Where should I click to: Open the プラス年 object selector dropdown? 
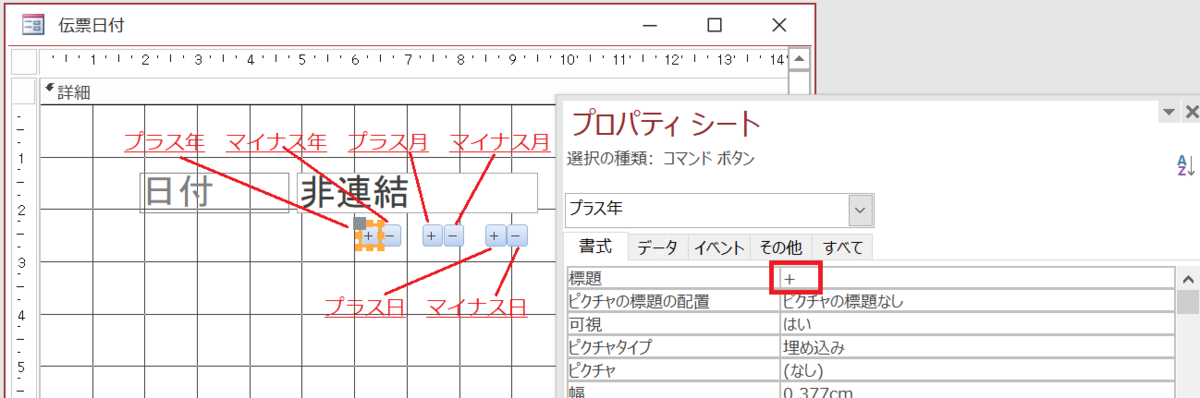click(x=860, y=210)
